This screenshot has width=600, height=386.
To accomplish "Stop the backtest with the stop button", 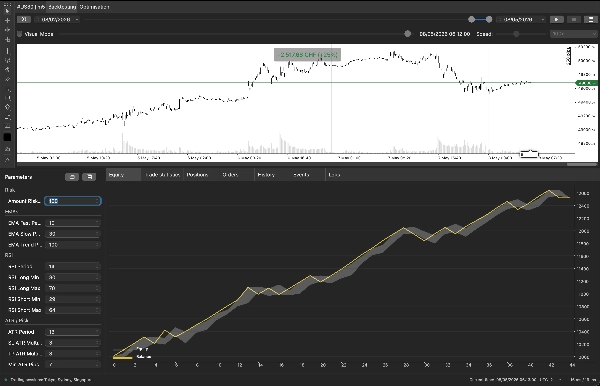I will (574, 19).
